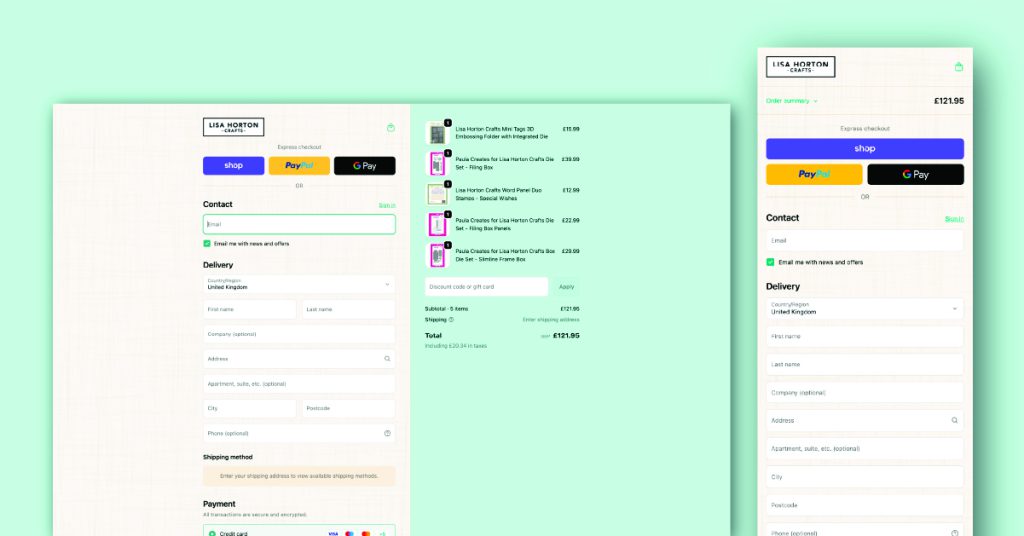Focus Apartment, suite field in desktop checkout
1024x536 pixels.
299,384
